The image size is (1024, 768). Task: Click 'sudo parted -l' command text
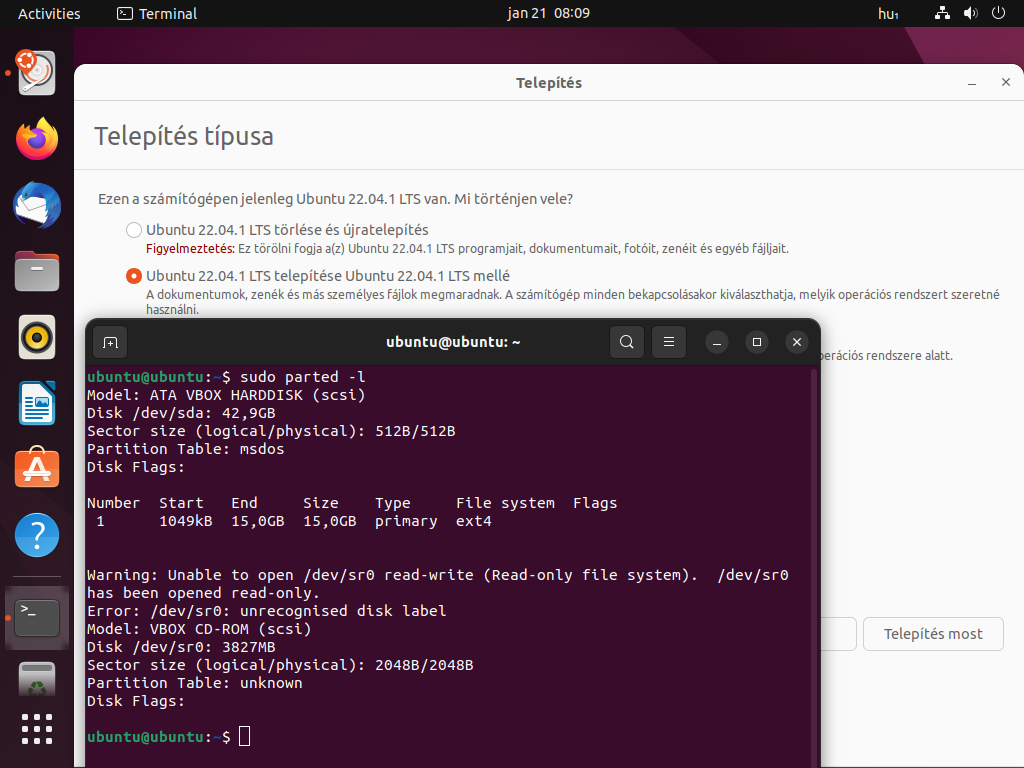302,377
